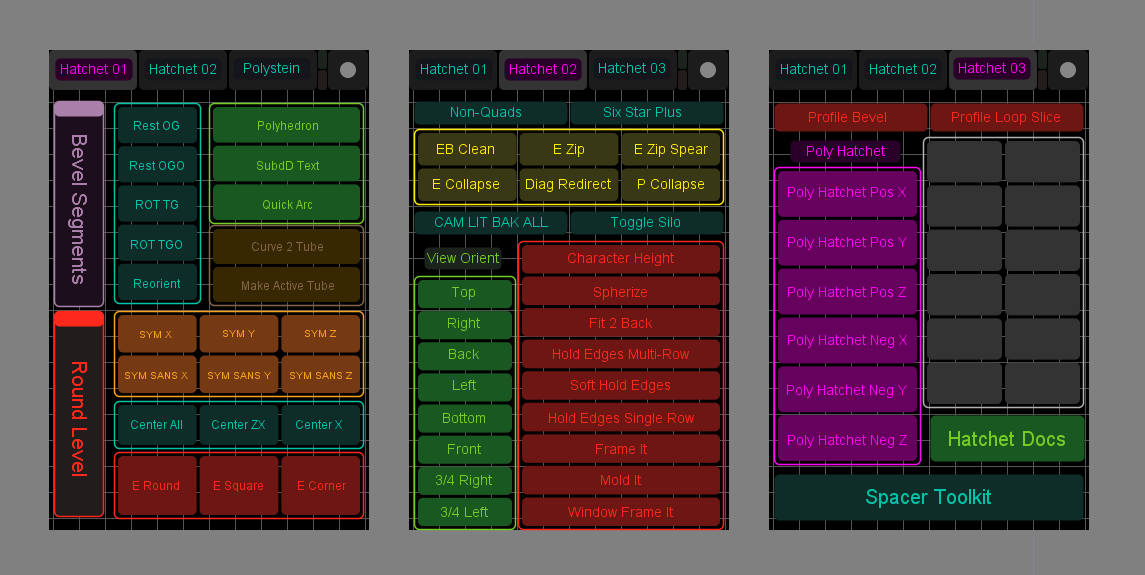1145x575 pixels.
Task: Click the round dot button in left panel
Action: coord(348,70)
